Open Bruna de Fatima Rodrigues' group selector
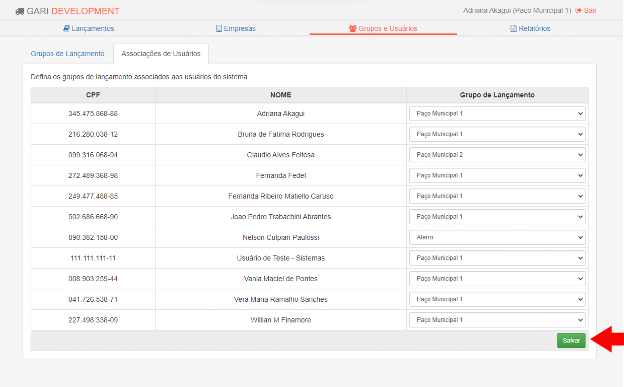 click(497, 134)
